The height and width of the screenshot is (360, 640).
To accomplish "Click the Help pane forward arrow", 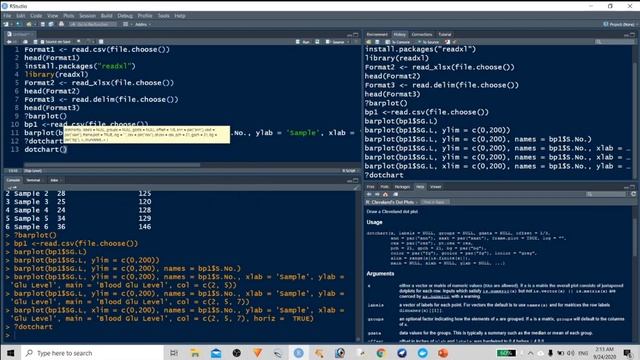I will click(x=377, y=194).
